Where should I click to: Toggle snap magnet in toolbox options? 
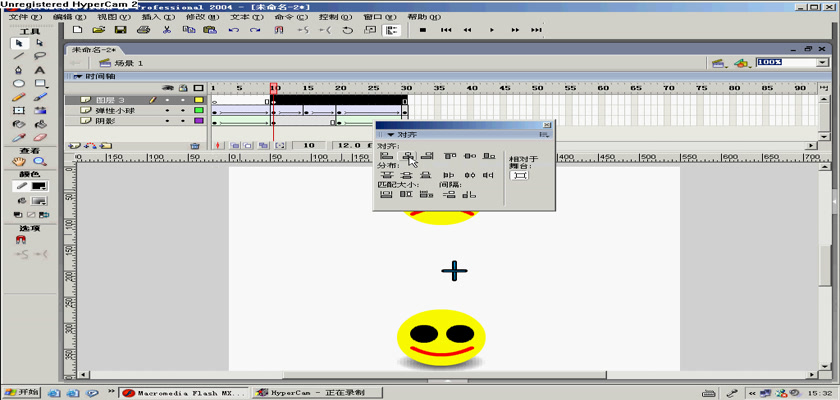click(x=20, y=240)
